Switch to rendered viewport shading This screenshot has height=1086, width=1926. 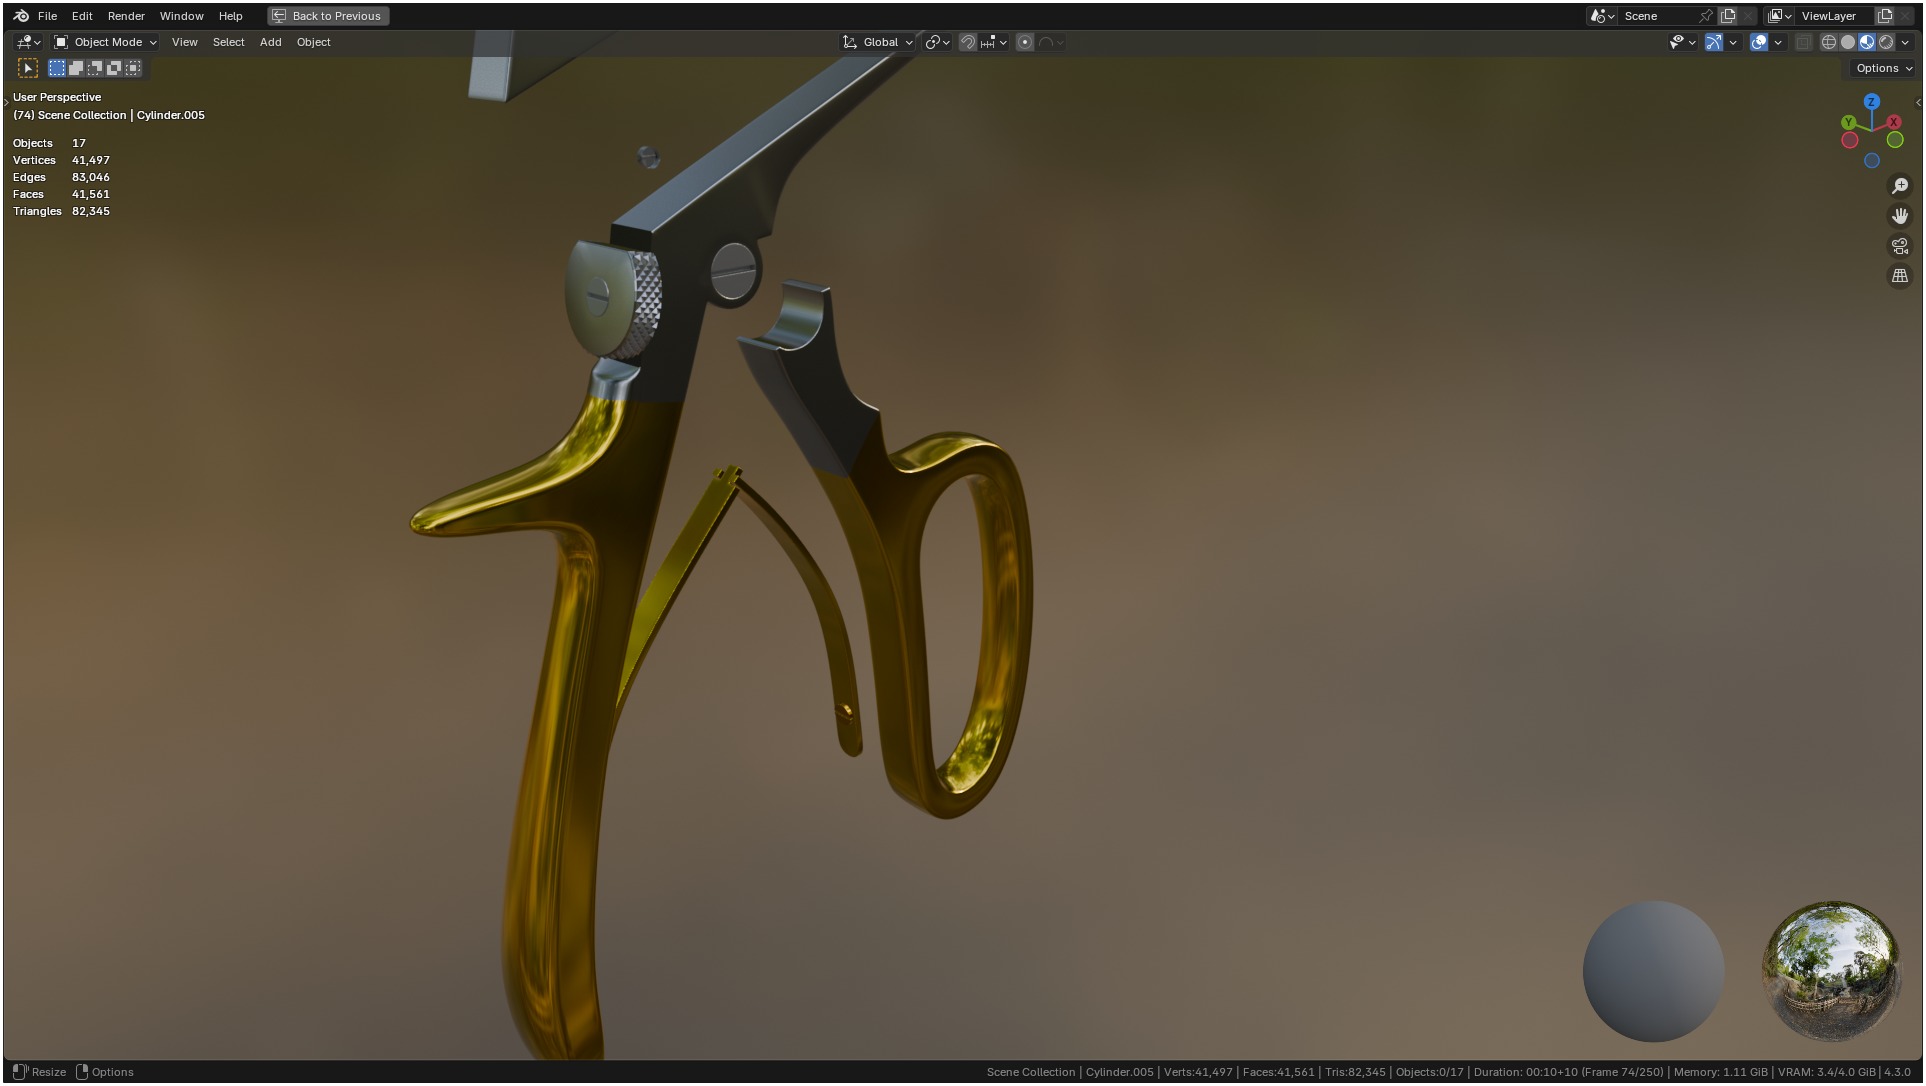coord(1886,42)
